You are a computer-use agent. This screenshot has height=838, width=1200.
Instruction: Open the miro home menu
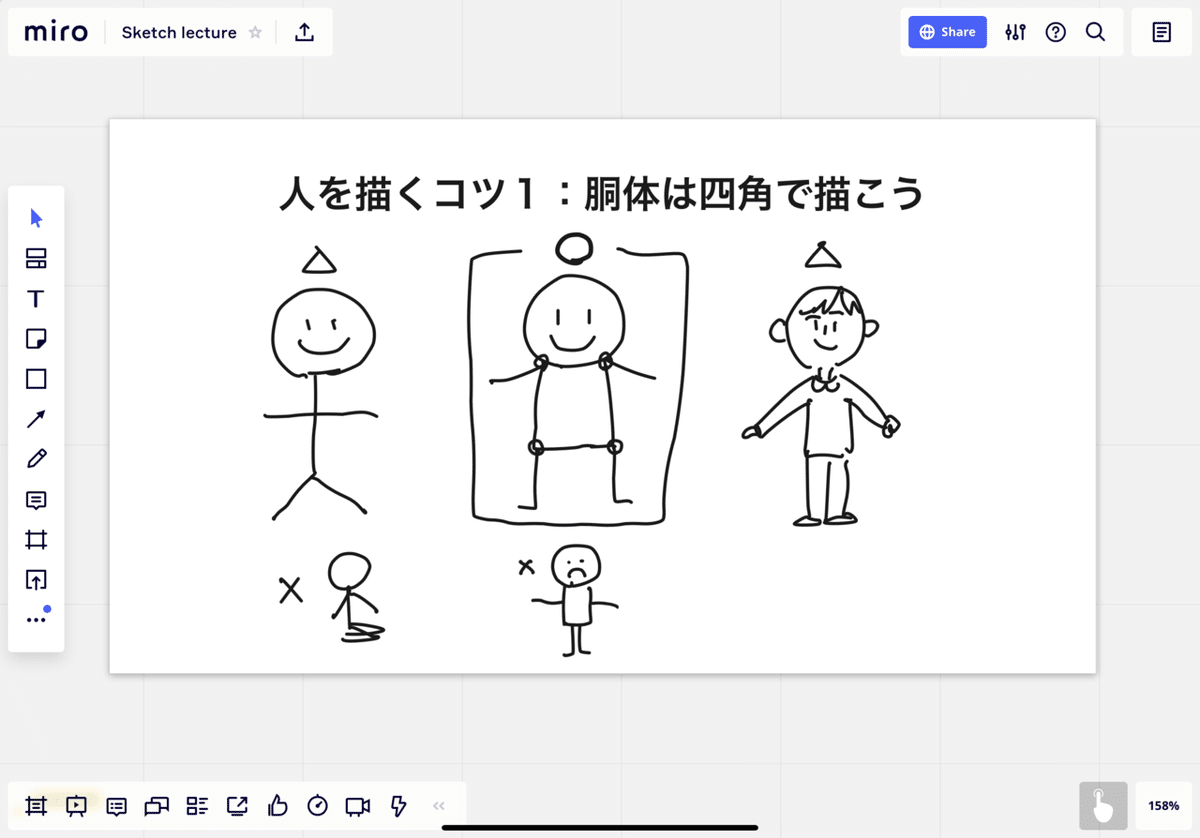55,31
